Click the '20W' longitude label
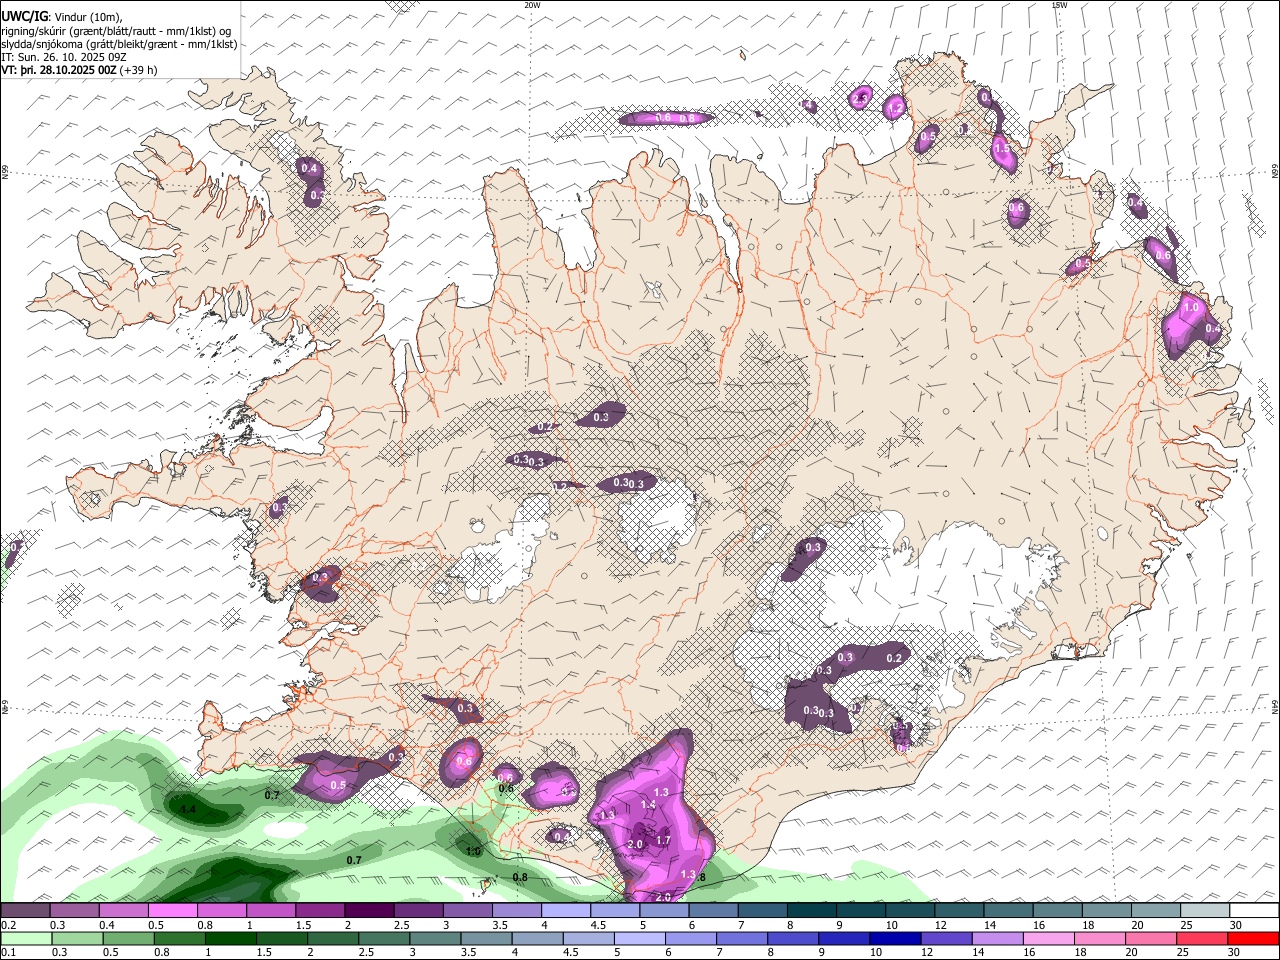The height and width of the screenshot is (960, 1280). (x=532, y=5)
